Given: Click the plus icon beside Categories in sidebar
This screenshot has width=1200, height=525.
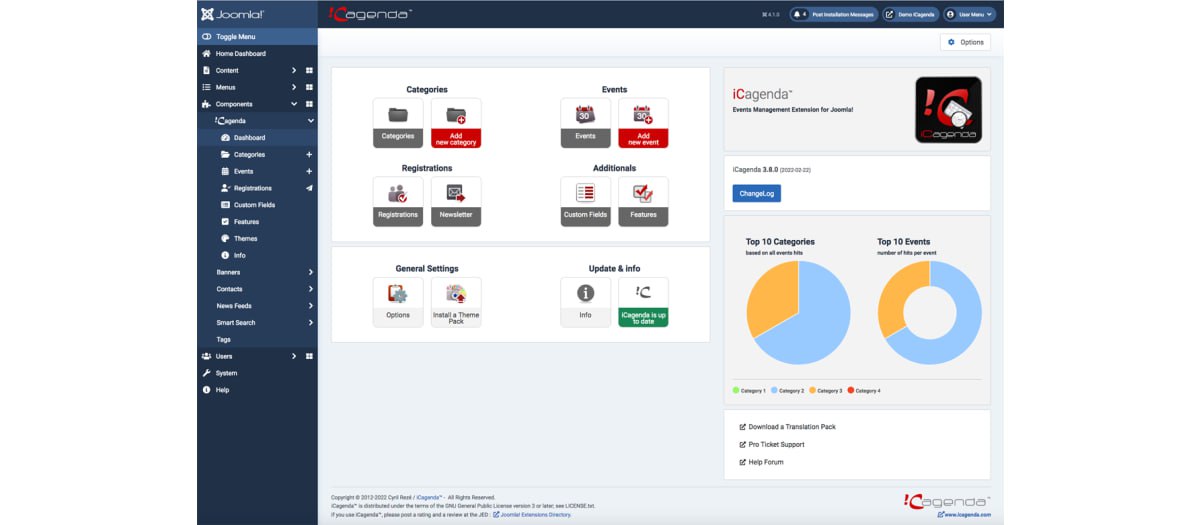Looking at the screenshot, I should pos(309,155).
